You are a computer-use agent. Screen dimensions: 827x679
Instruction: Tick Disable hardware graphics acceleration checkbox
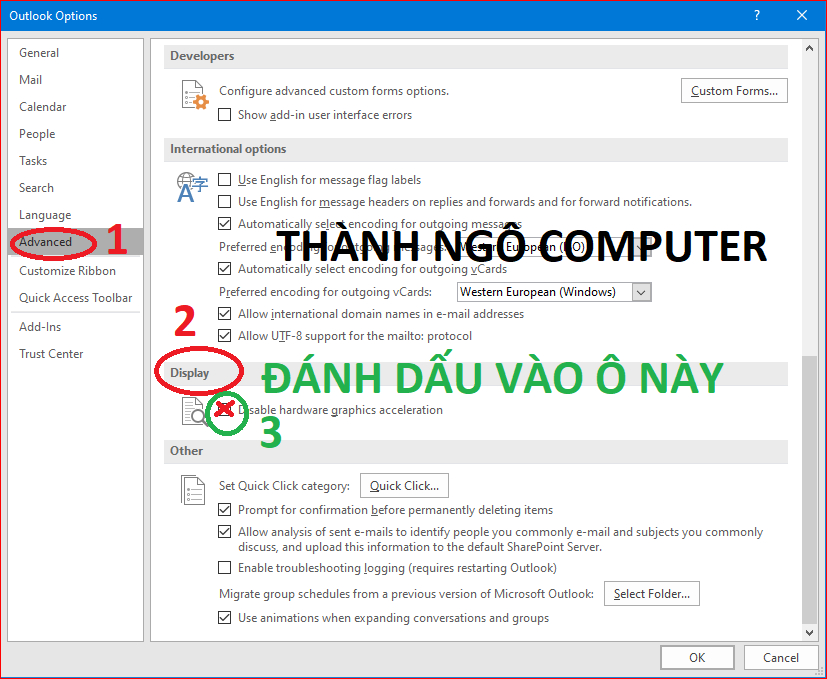tap(225, 410)
